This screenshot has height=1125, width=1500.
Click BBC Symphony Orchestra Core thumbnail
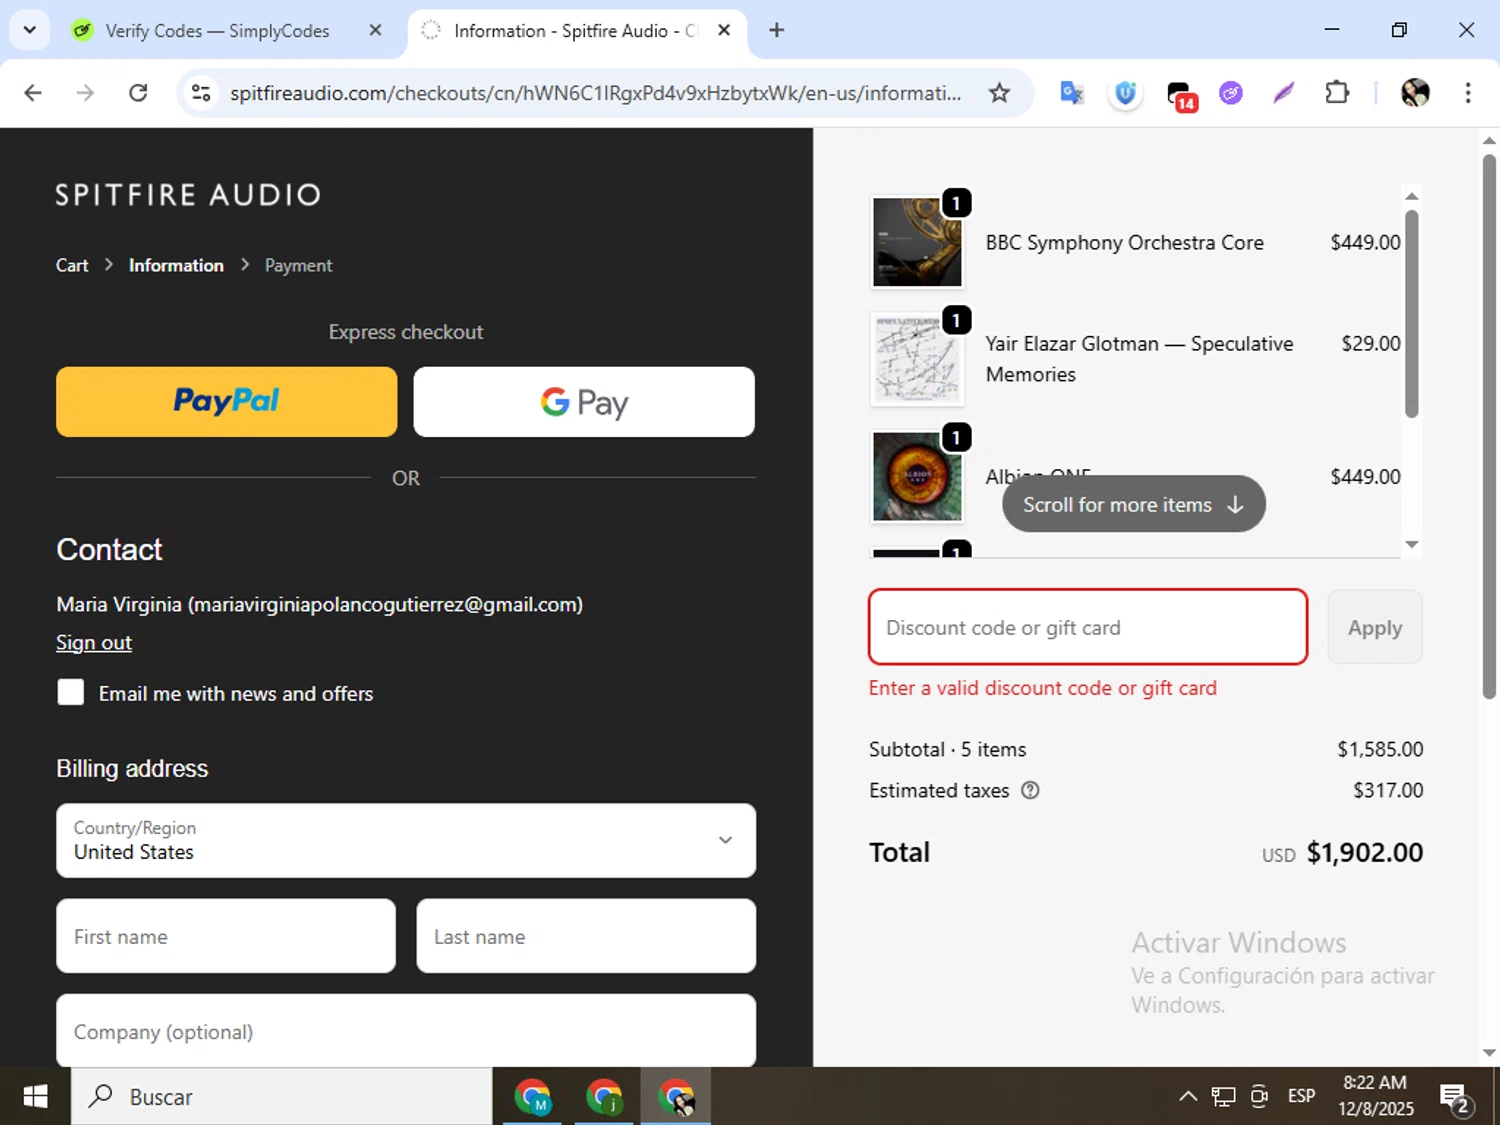tap(917, 242)
